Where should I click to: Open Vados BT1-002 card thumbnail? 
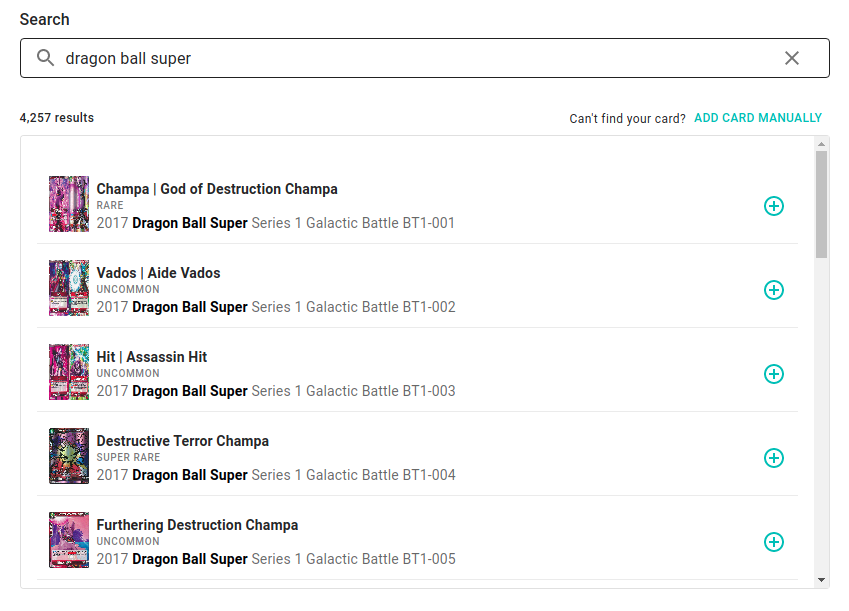(69, 288)
